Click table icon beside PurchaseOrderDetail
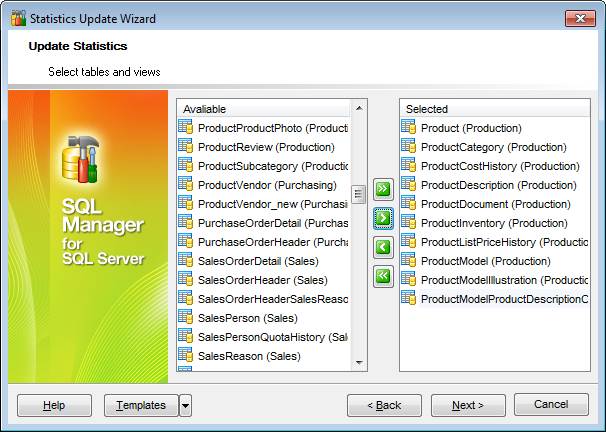606x432 pixels. (x=186, y=222)
